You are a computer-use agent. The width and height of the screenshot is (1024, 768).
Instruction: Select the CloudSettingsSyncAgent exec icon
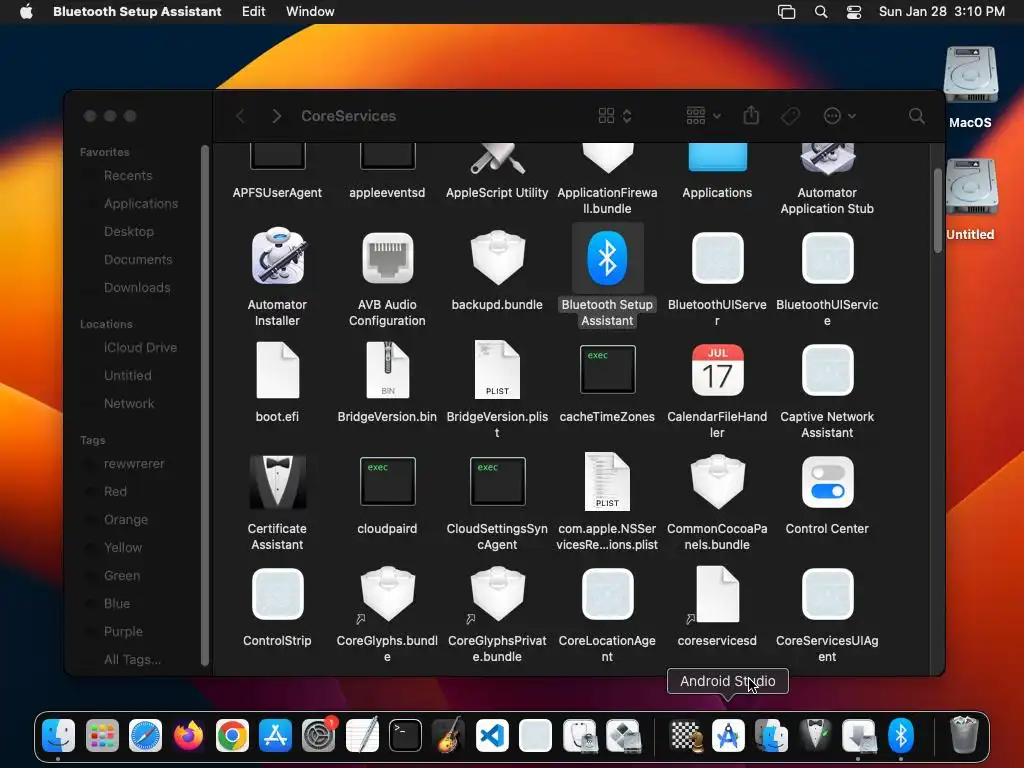point(498,482)
